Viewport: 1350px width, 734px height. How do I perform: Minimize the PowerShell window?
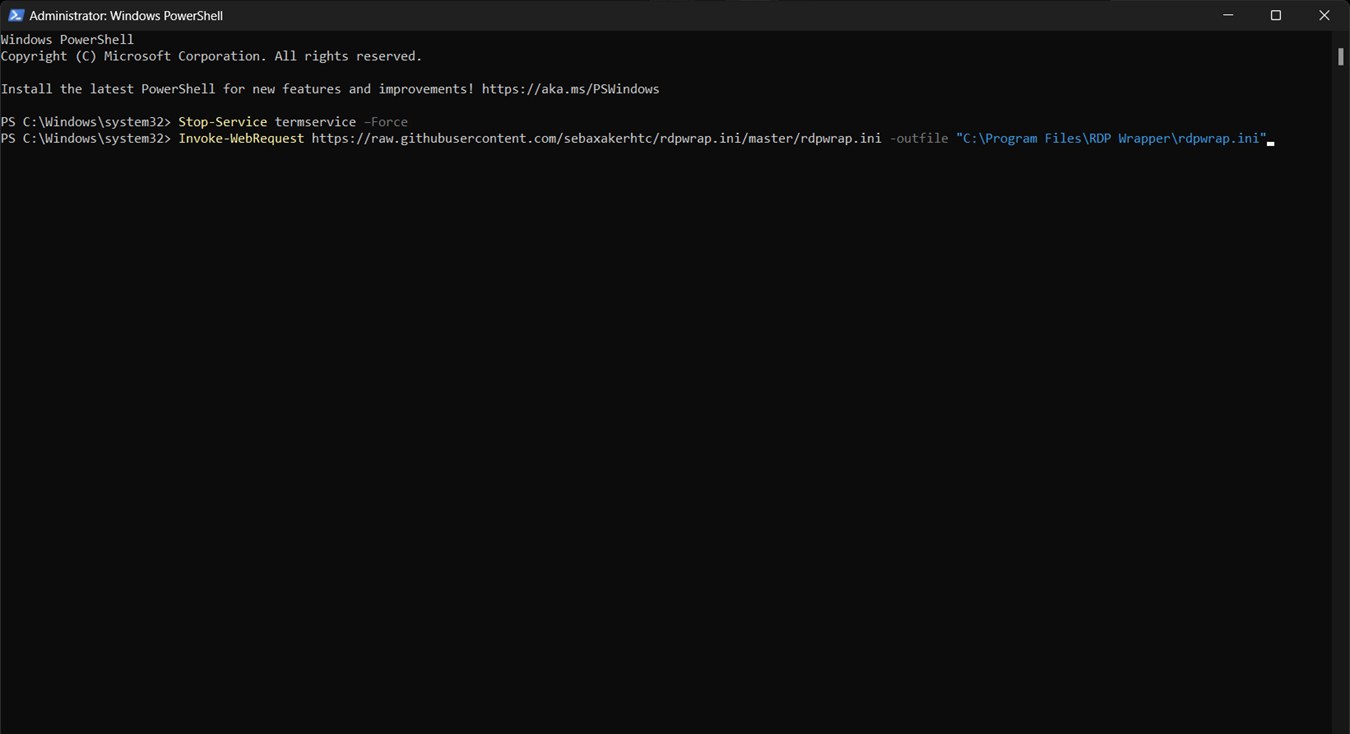(x=1228, y=15)
